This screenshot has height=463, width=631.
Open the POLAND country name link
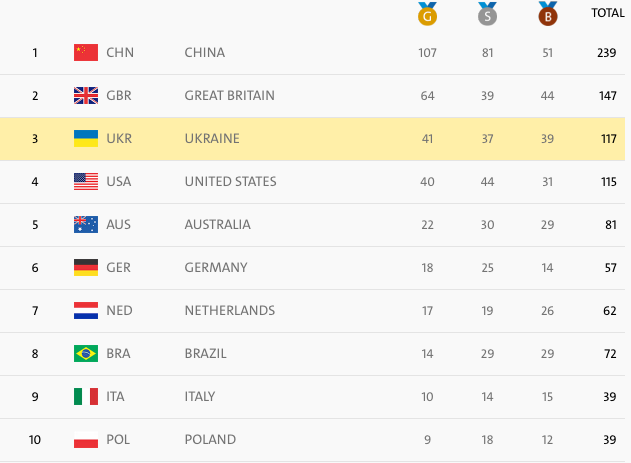pos(210,440)
